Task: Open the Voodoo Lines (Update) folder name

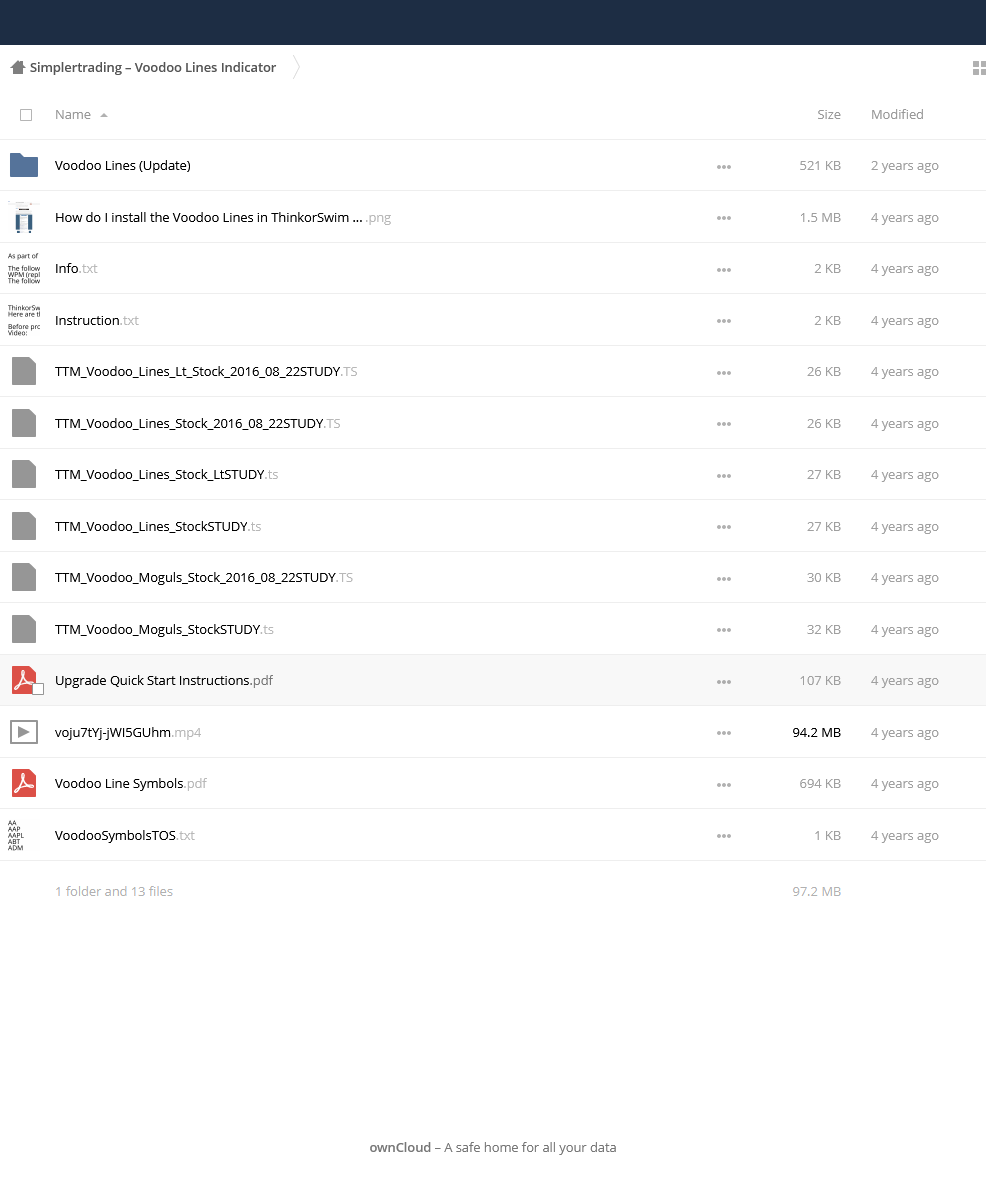Action: coord(122,165)
